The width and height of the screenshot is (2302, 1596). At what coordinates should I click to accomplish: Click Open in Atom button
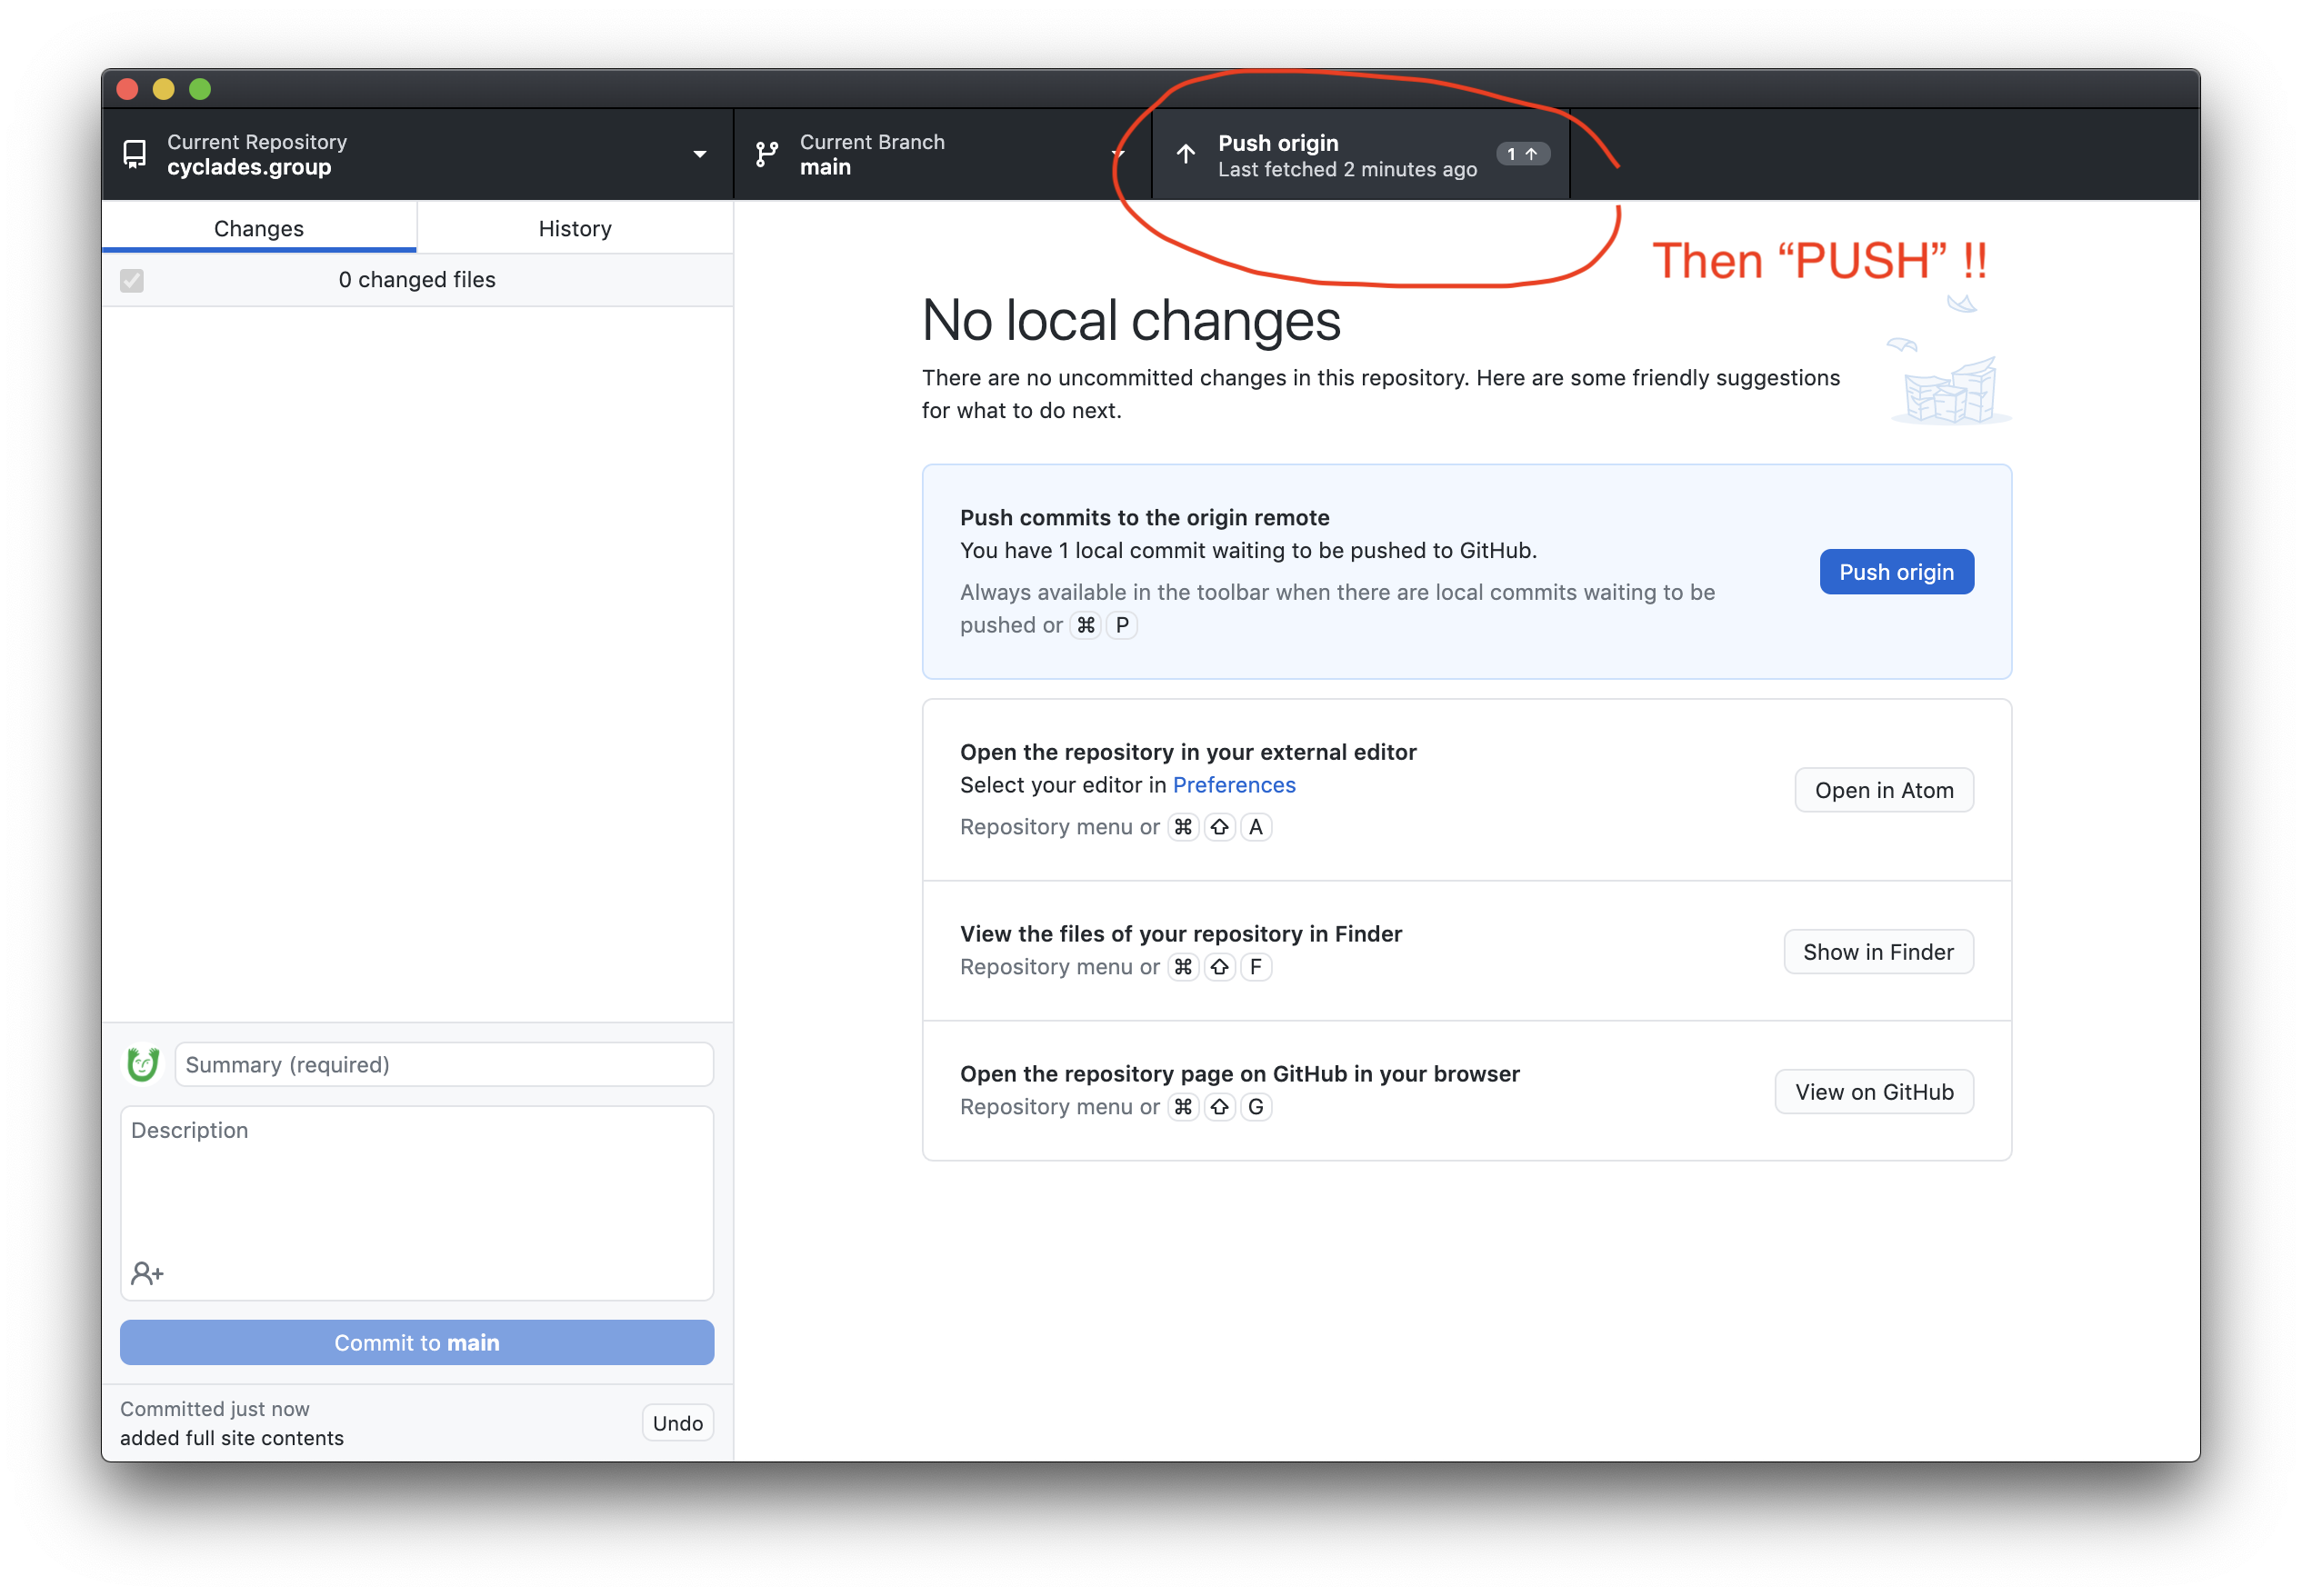coord(1884,790)
